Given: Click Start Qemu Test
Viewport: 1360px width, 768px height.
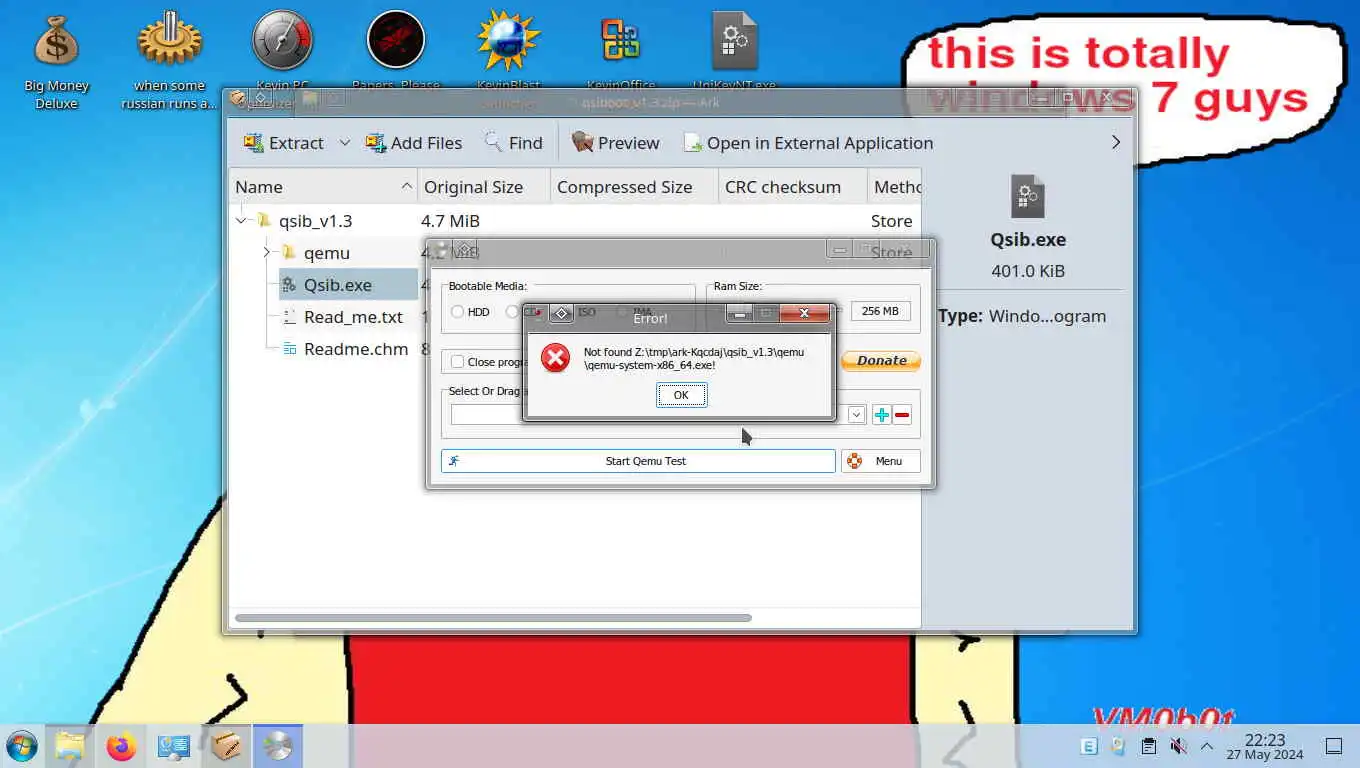Looking at the screenshot, I should pos(638,461).
